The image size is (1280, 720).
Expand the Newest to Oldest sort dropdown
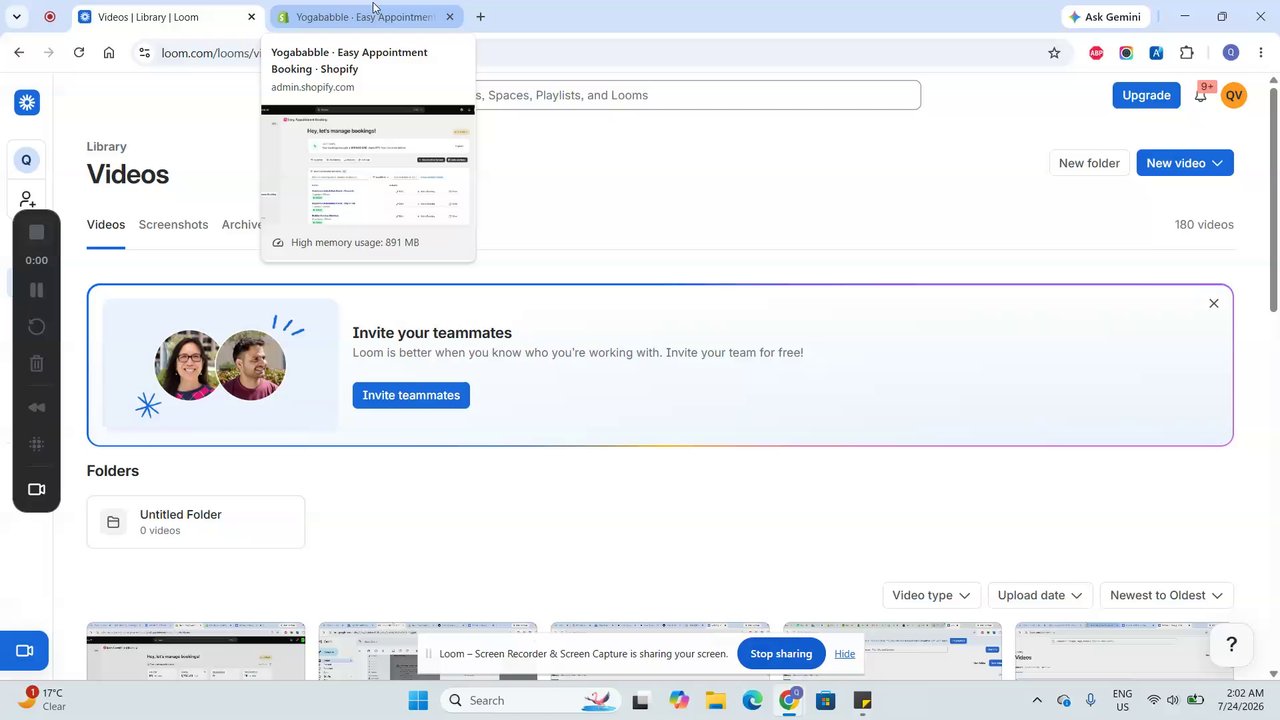(1166, 595)
